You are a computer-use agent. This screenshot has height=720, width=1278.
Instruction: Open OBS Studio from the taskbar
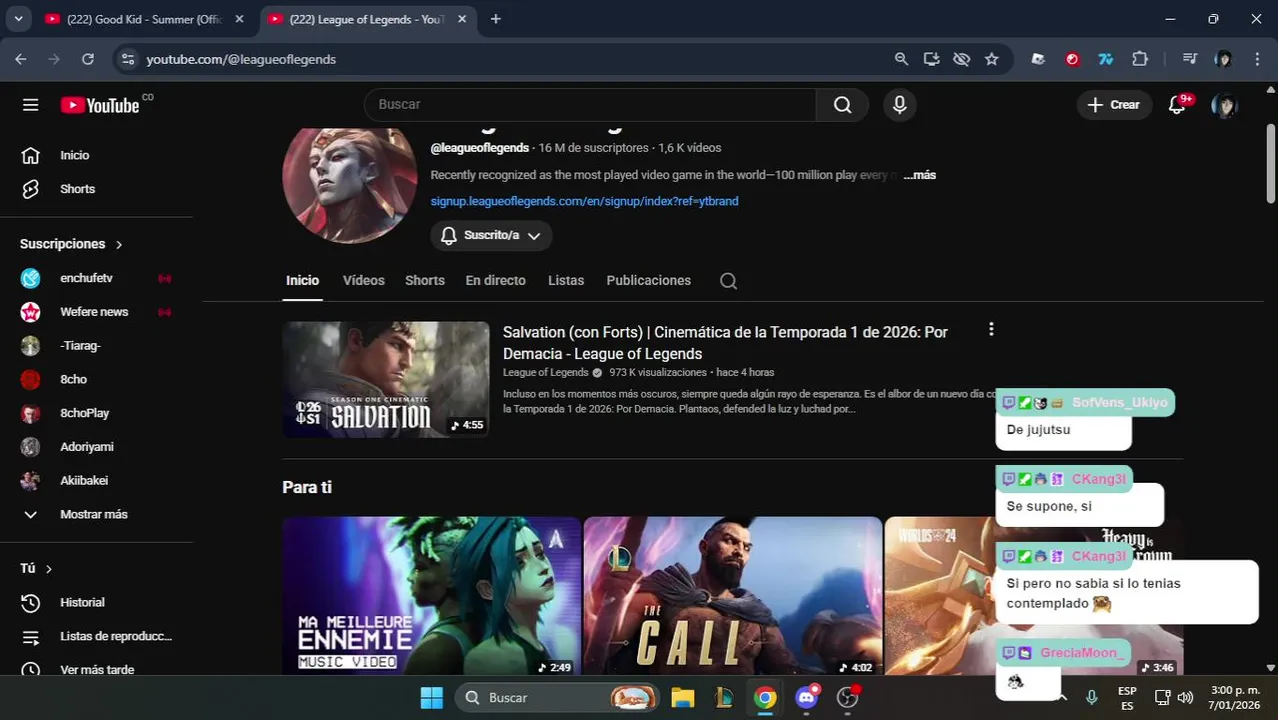coord(849,697)
